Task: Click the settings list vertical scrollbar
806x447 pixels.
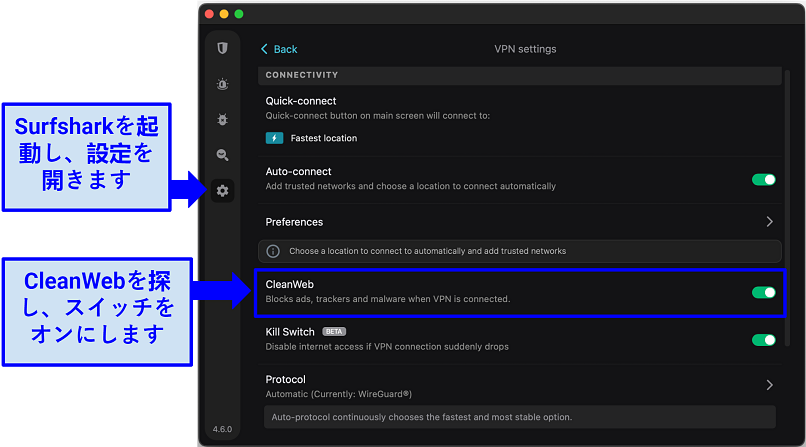Action: (786, 208)
